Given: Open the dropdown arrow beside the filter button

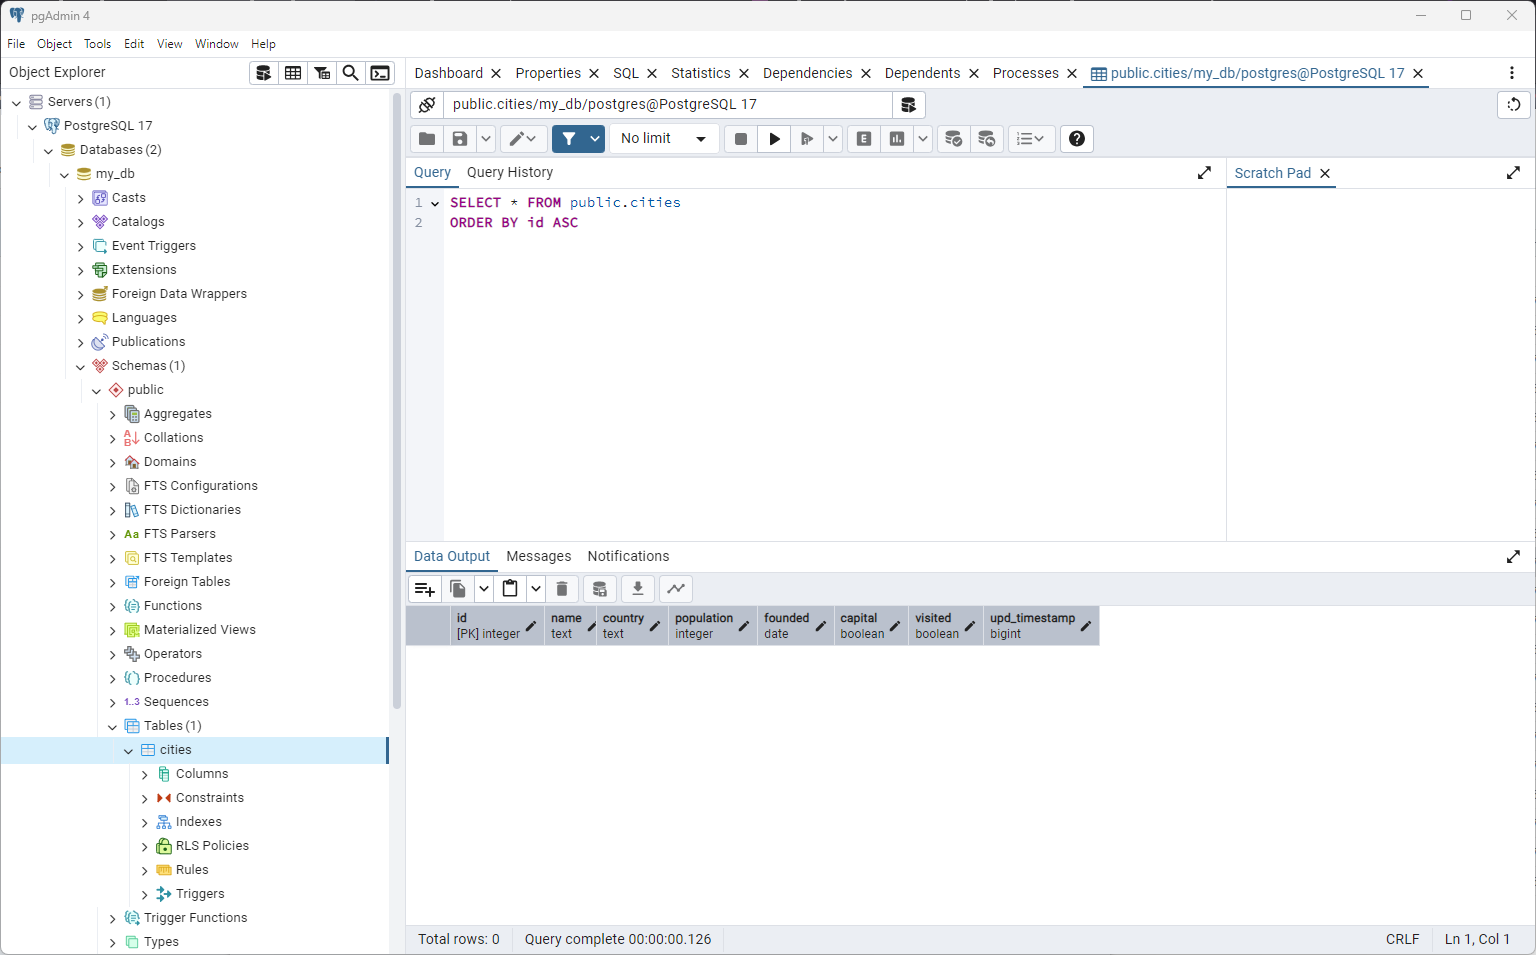Looking at the screenshot, I should point(595,139).
